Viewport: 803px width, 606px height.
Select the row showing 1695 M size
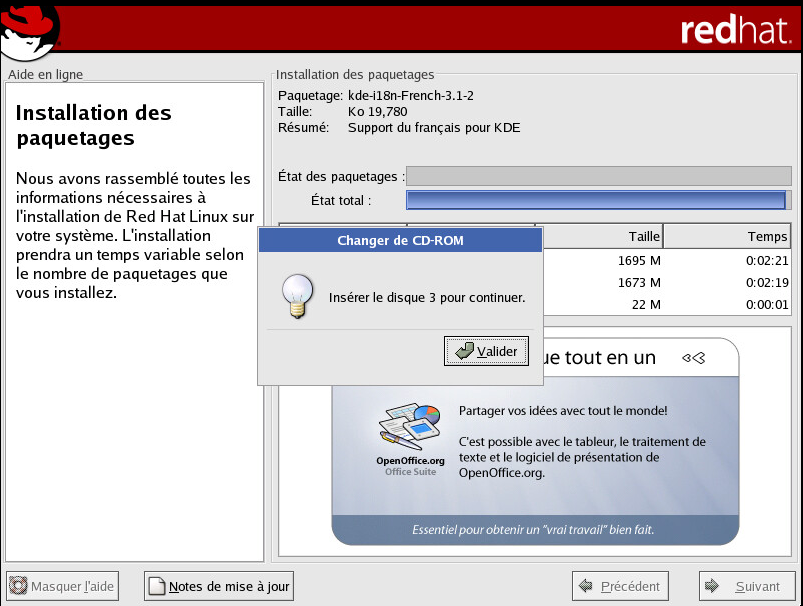[665, 261]
